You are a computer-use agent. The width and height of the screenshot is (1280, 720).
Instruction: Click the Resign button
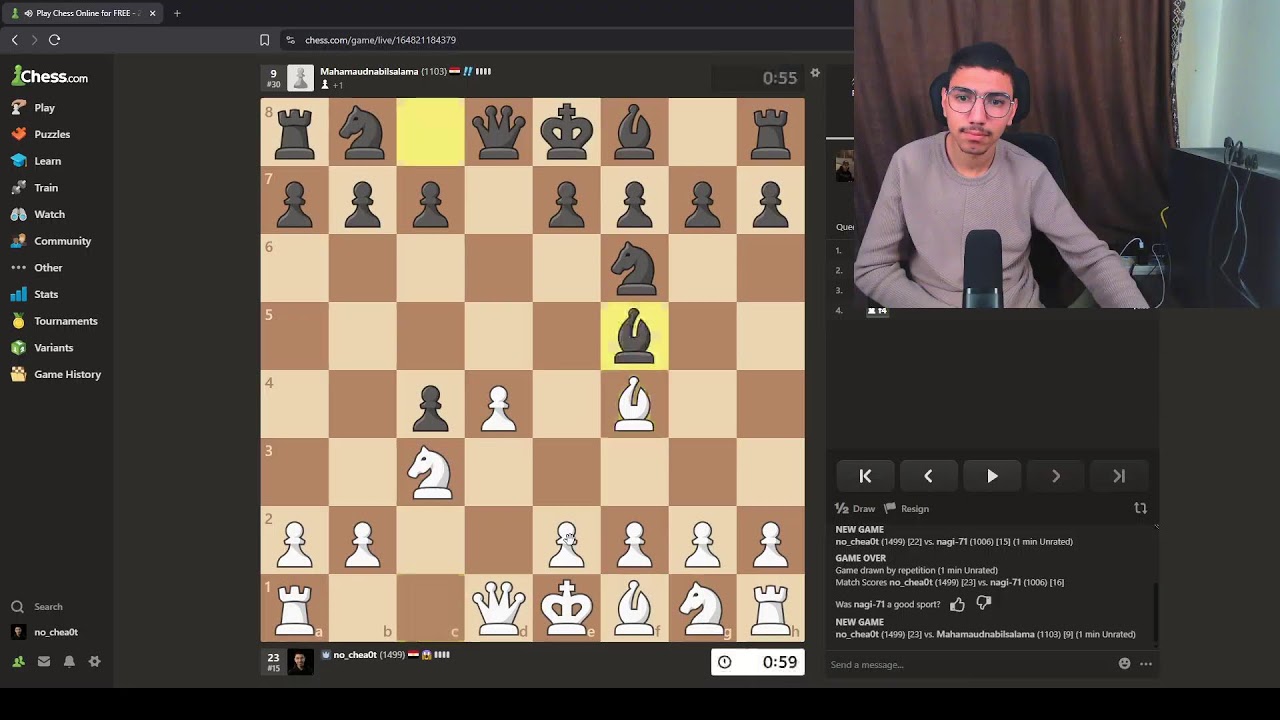tap(907, 508)
